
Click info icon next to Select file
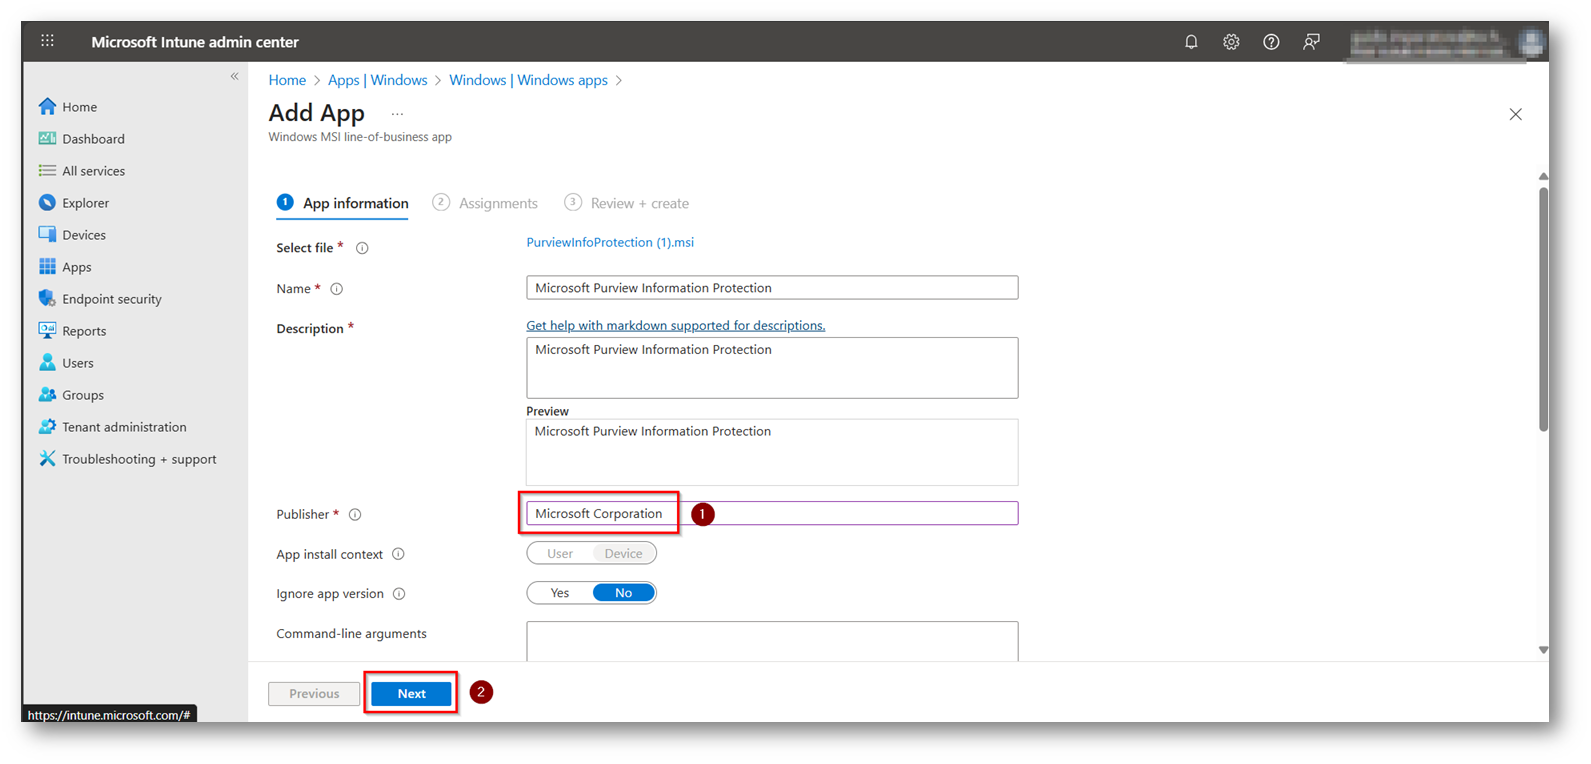coord(362,248)
